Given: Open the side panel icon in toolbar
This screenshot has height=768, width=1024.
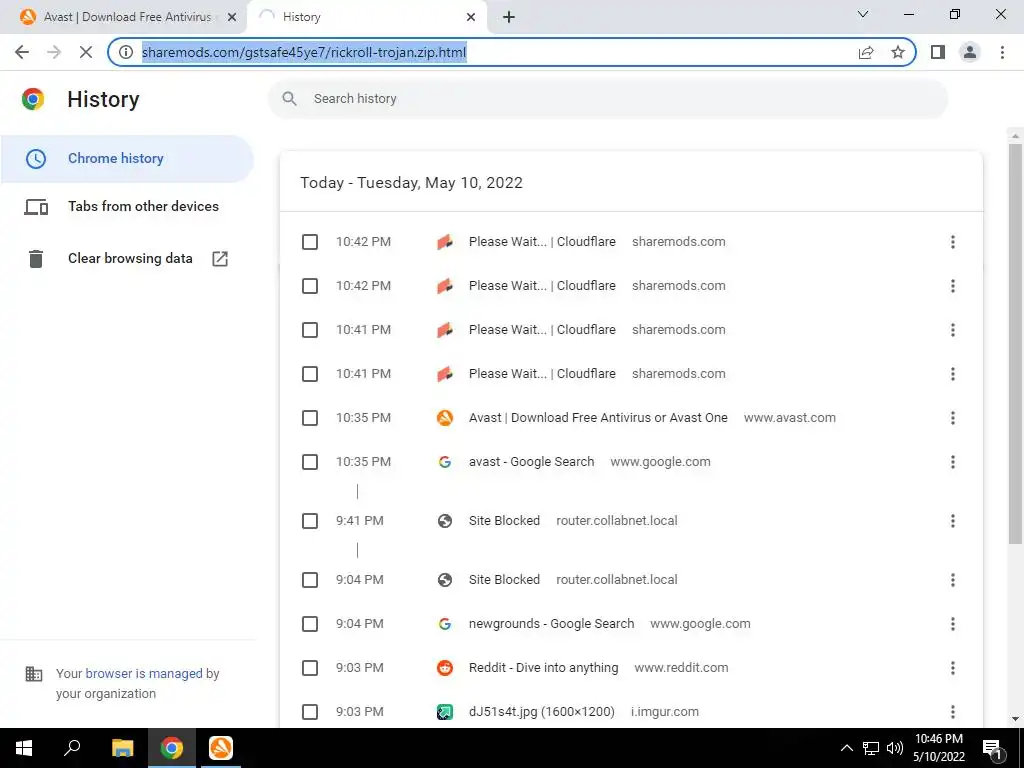Looking at the screenshot, I should tap(938, 52).
